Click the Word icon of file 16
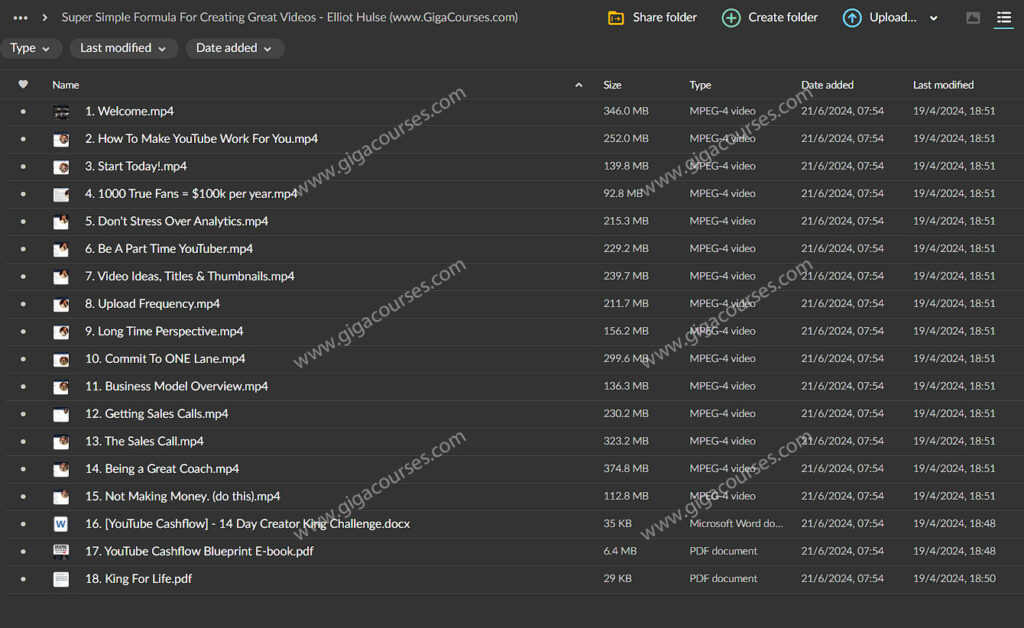 click(61, 524)
